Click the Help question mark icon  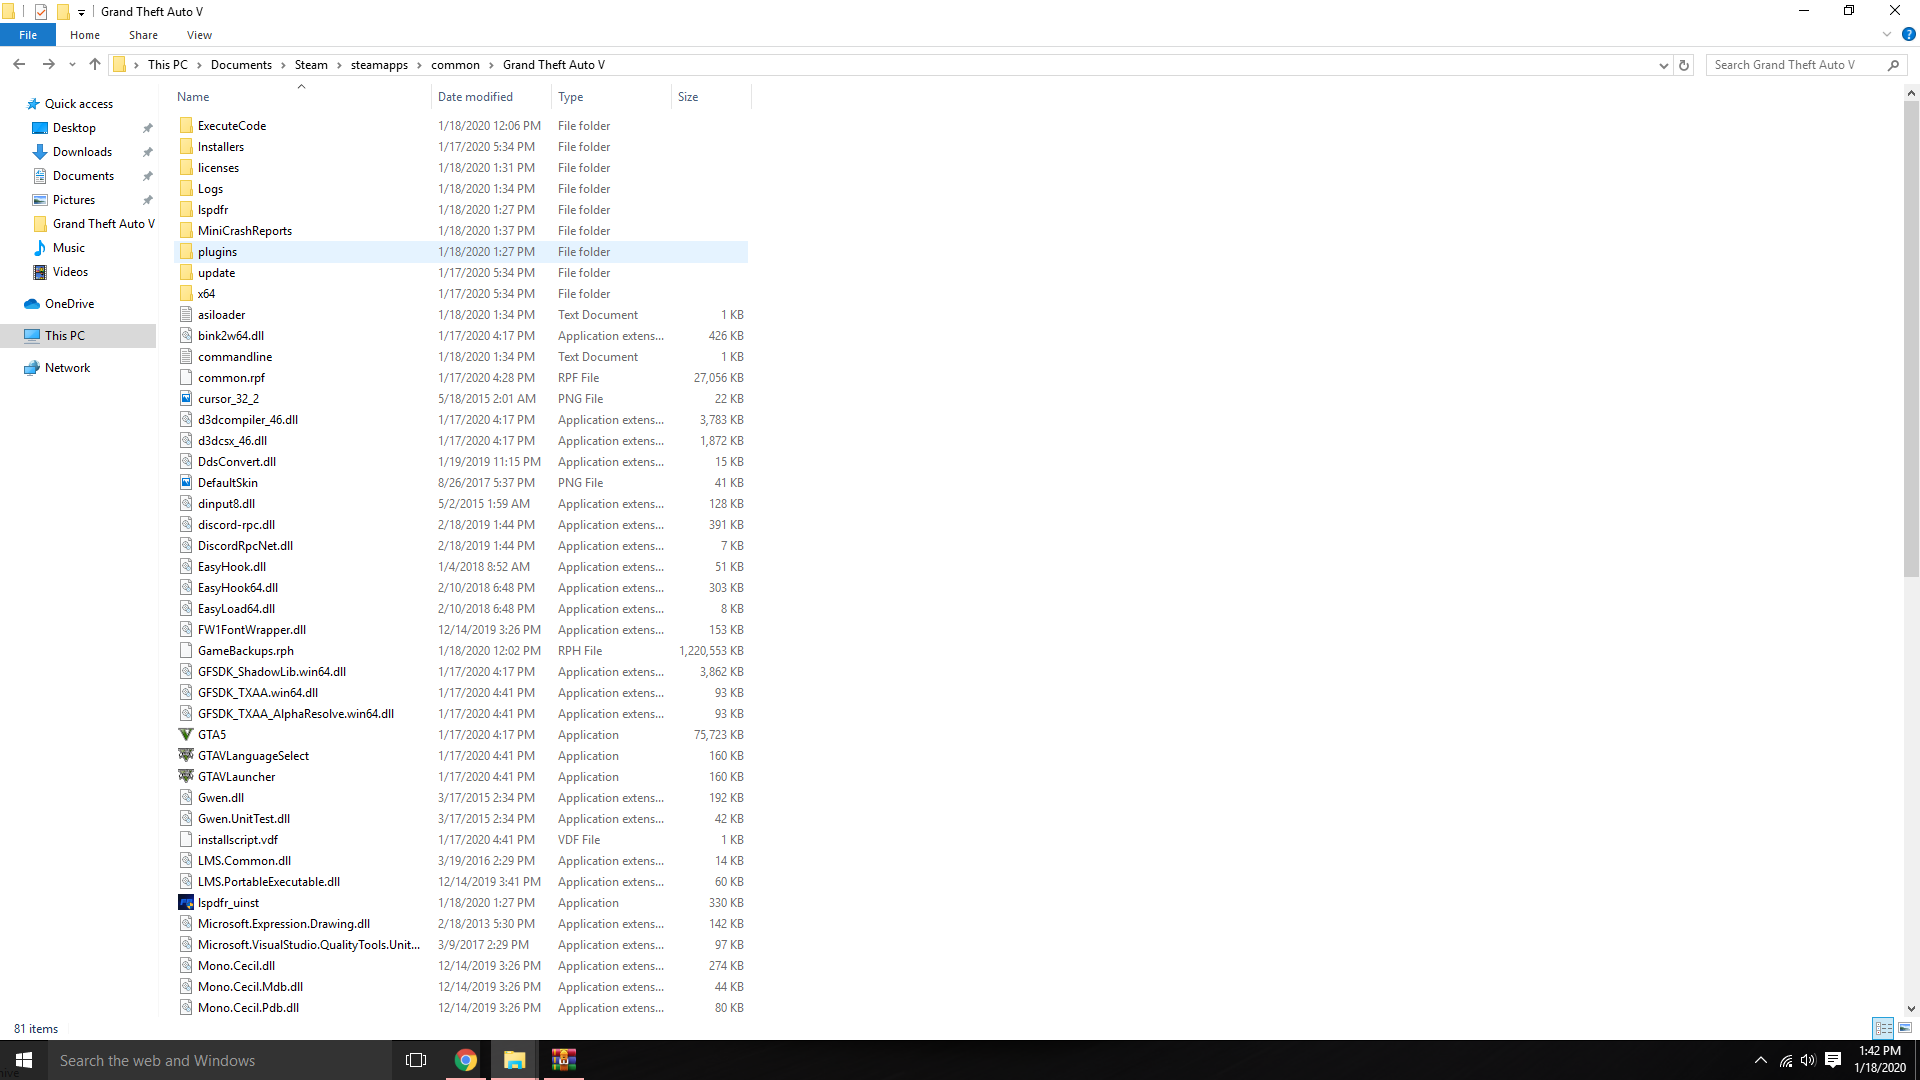(x=1908, y=34)
